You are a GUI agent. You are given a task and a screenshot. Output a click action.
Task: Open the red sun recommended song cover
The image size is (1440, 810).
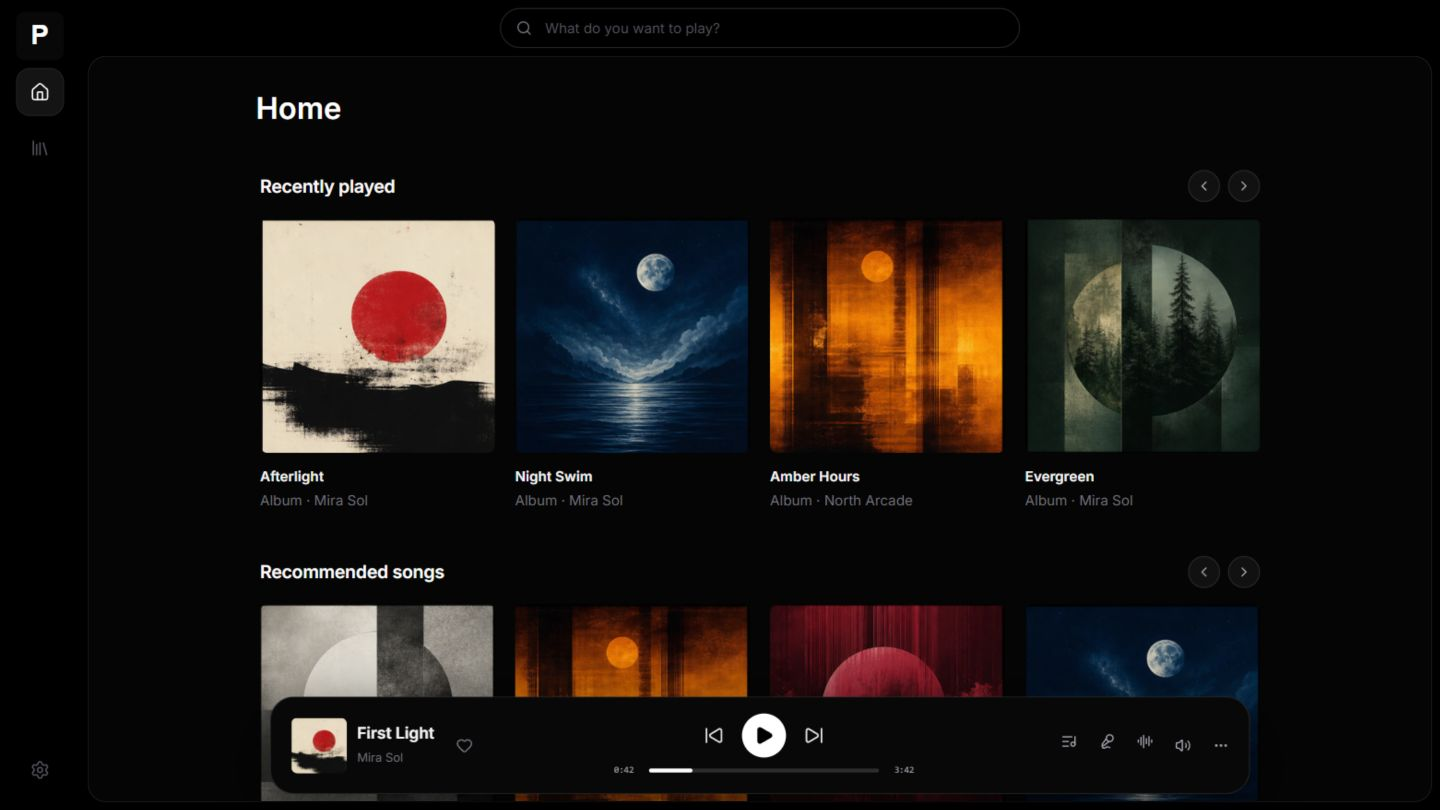pos(886,651)
